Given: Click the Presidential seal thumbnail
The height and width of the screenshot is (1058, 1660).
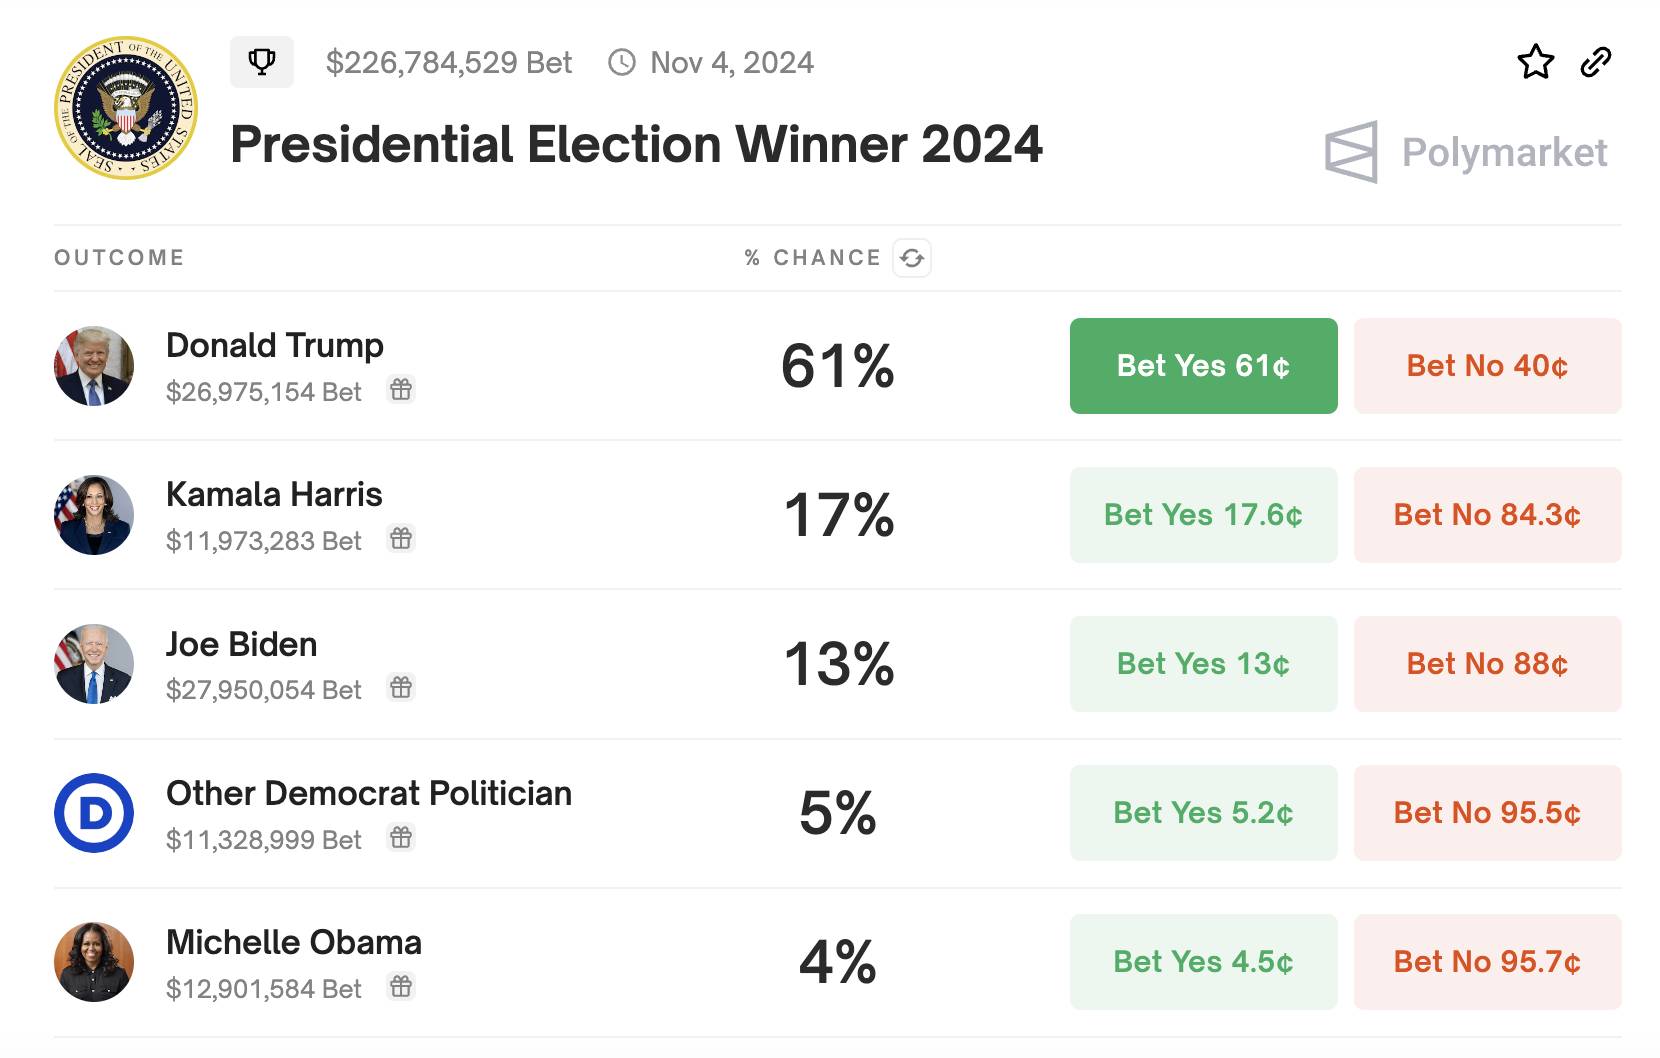Looking at the screenshot, I should click(126, 108).
